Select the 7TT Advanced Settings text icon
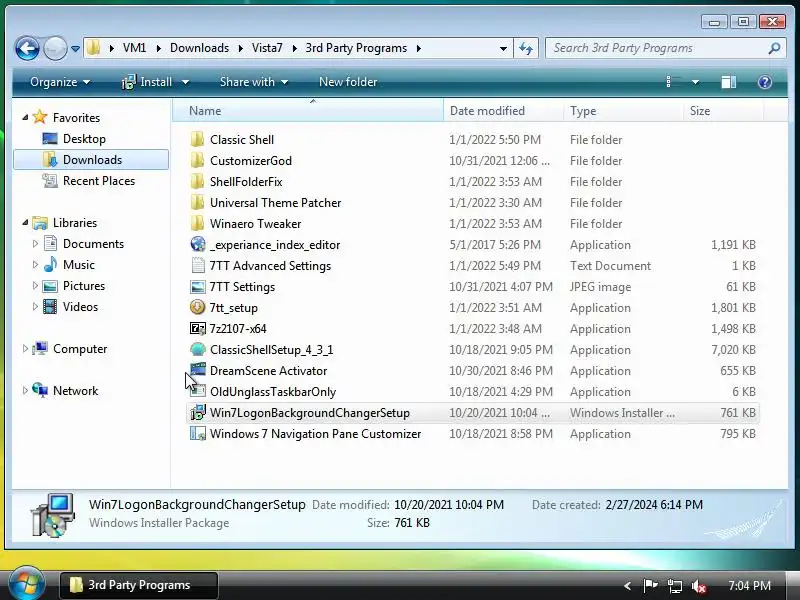This screenshot has height=600, width=800. click(x=197, y=266)
